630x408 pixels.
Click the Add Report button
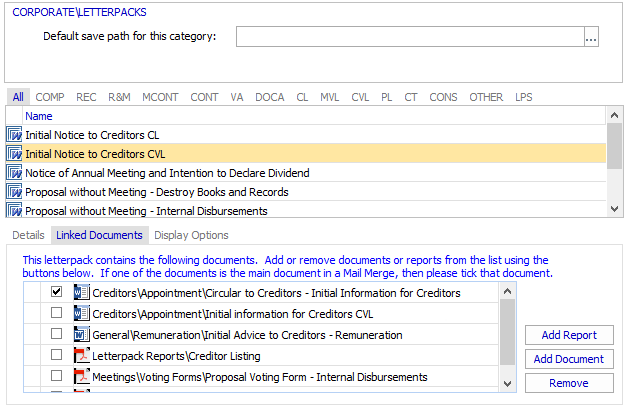(569, 335)
